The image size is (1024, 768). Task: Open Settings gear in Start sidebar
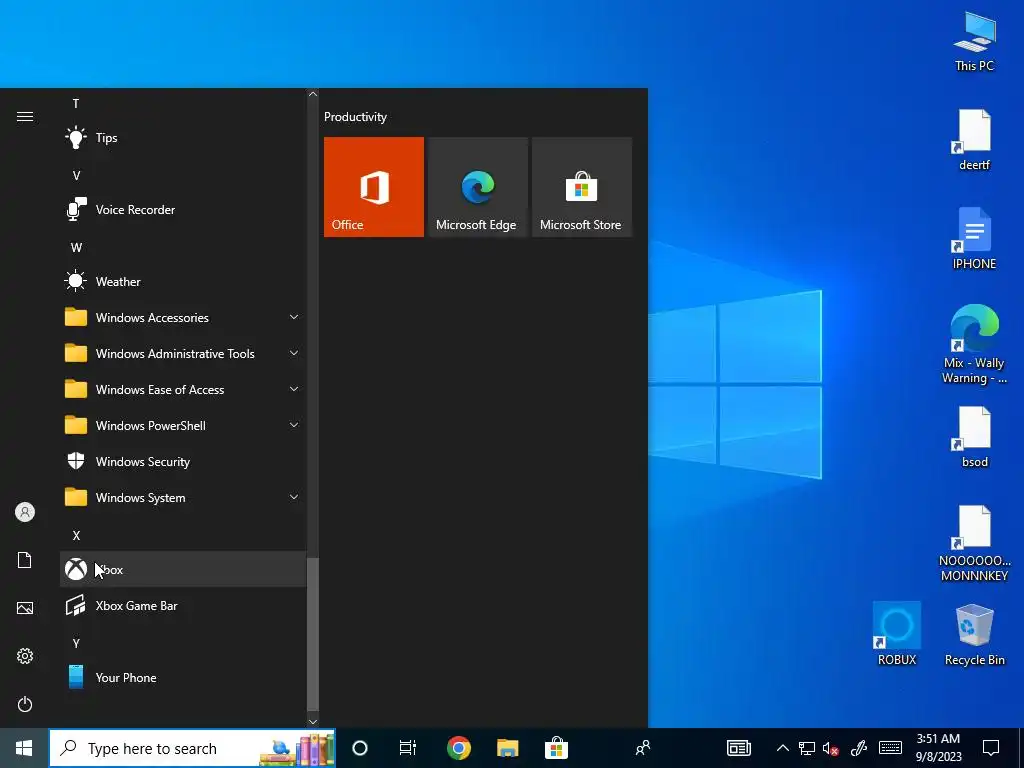[x=25, y=656]
